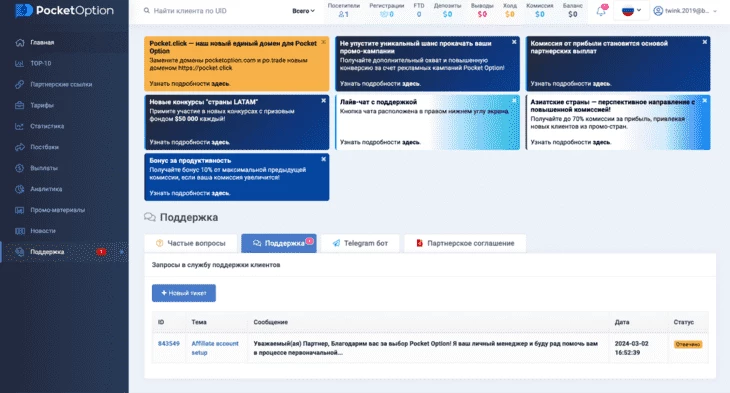The width and height of the screenshot is (730, 393).
Task: Open Партнерское соглашение tab
Action: click(465, 243)
